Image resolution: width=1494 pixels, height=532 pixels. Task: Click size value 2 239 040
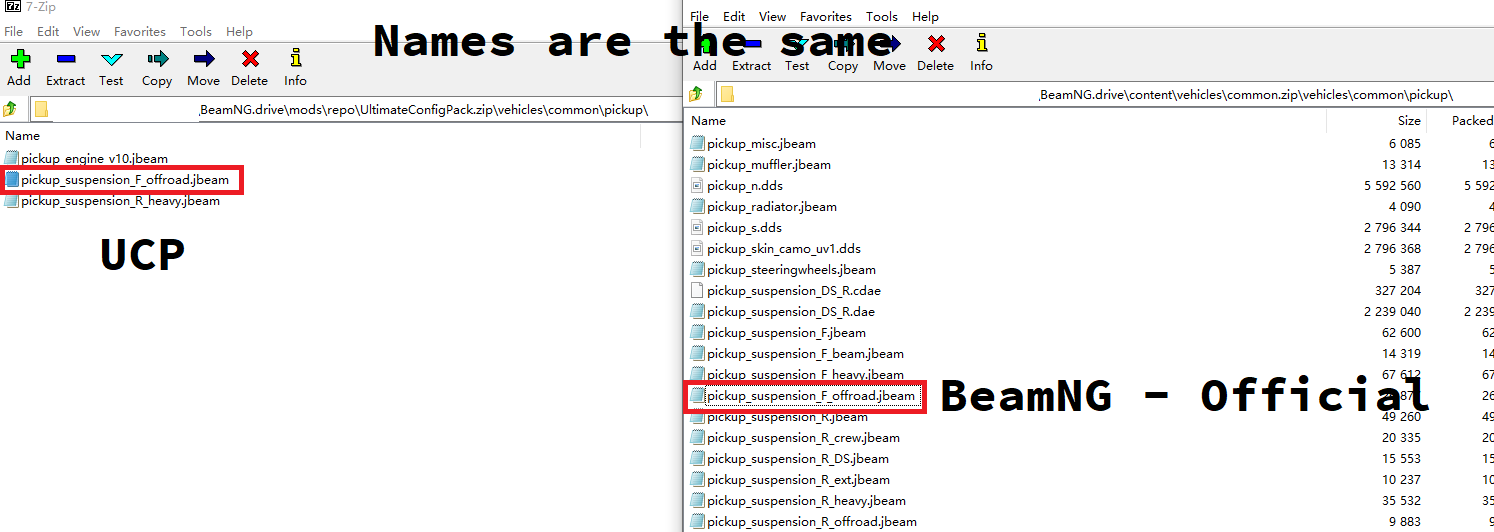pyautogui.click(x=1392, y=312)
